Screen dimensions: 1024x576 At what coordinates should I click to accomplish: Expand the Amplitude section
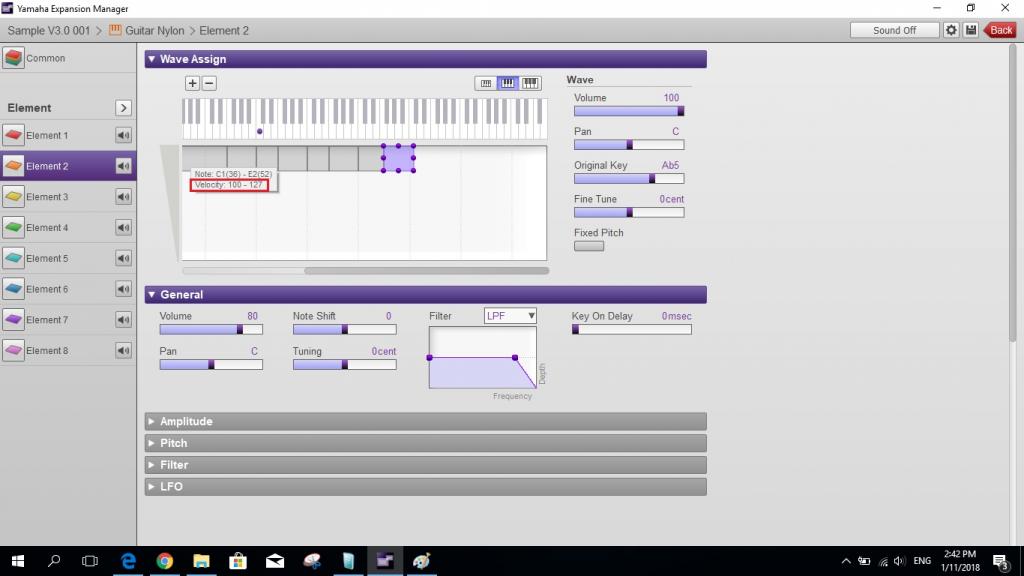tap(152, 421)
